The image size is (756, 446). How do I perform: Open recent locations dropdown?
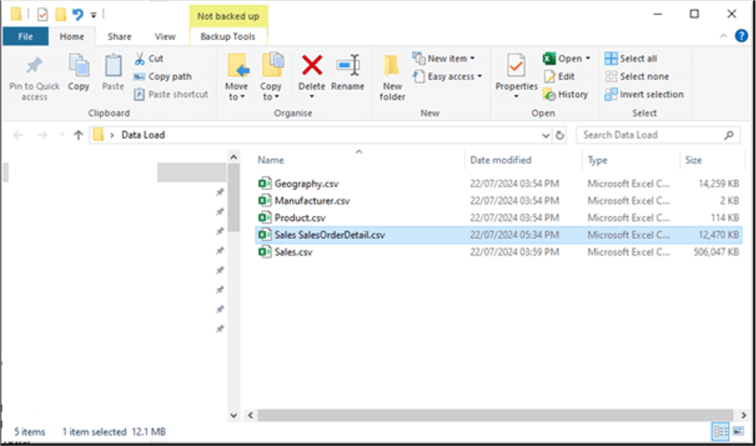[62, 135]
